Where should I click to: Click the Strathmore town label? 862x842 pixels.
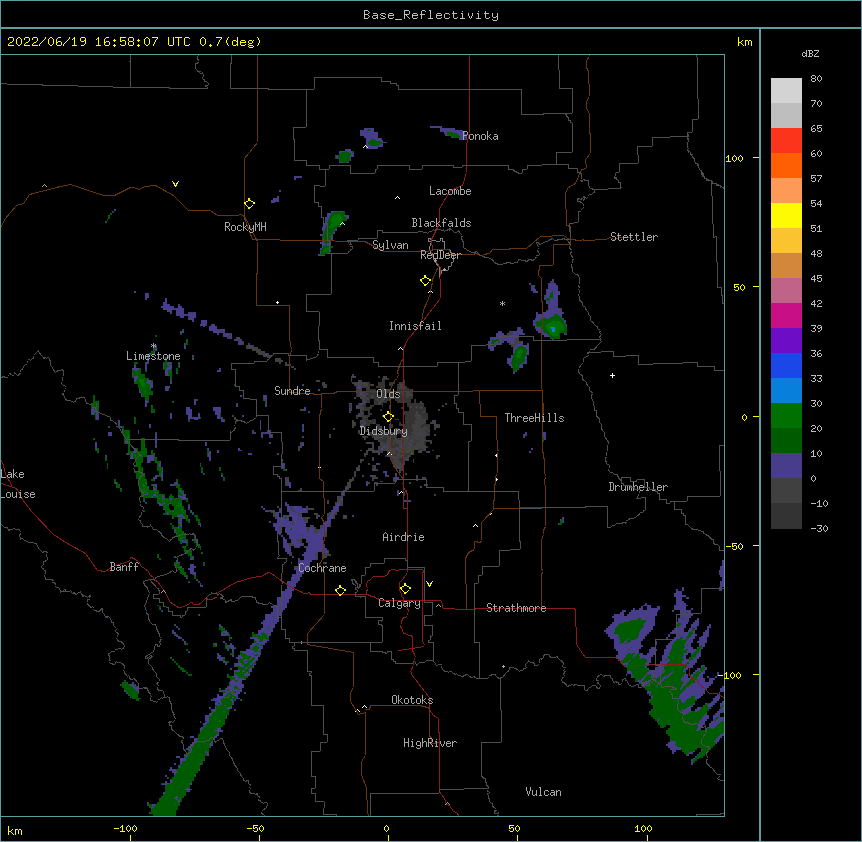(x=516, y=608)
